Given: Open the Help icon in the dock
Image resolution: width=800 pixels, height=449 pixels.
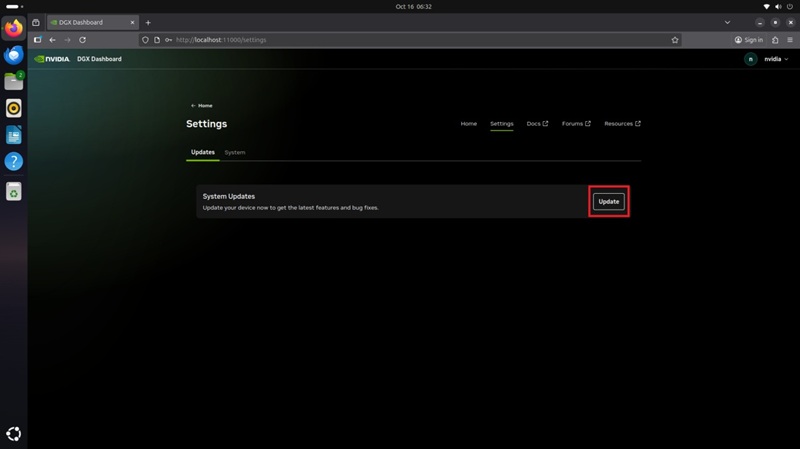Looking at the screenshot, I should [14, 161].
